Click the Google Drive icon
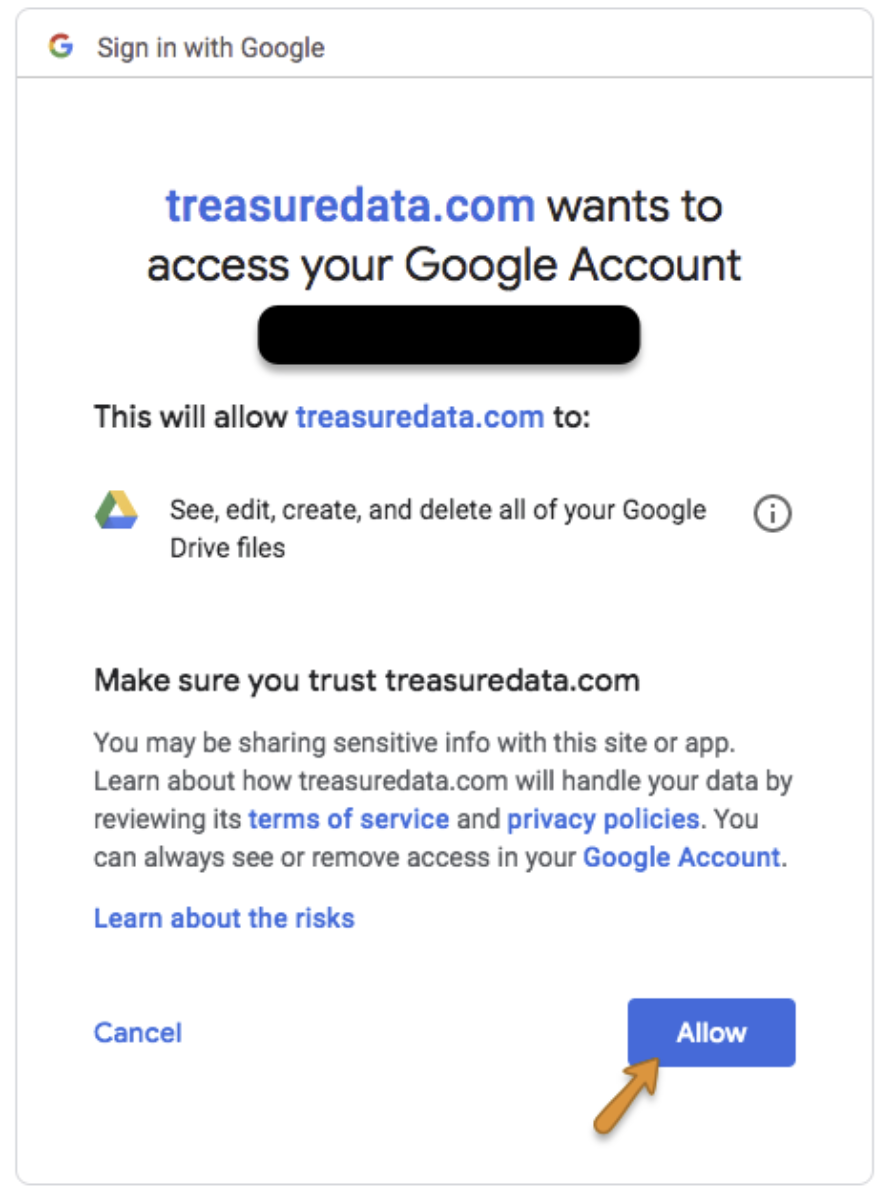The image size is (890, 1194). point(116,511)
